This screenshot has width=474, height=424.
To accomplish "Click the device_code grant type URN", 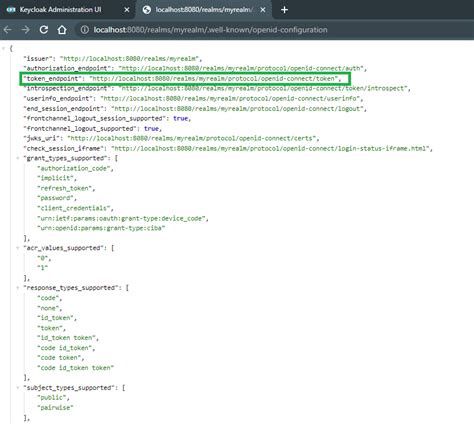I will [121, 219].
